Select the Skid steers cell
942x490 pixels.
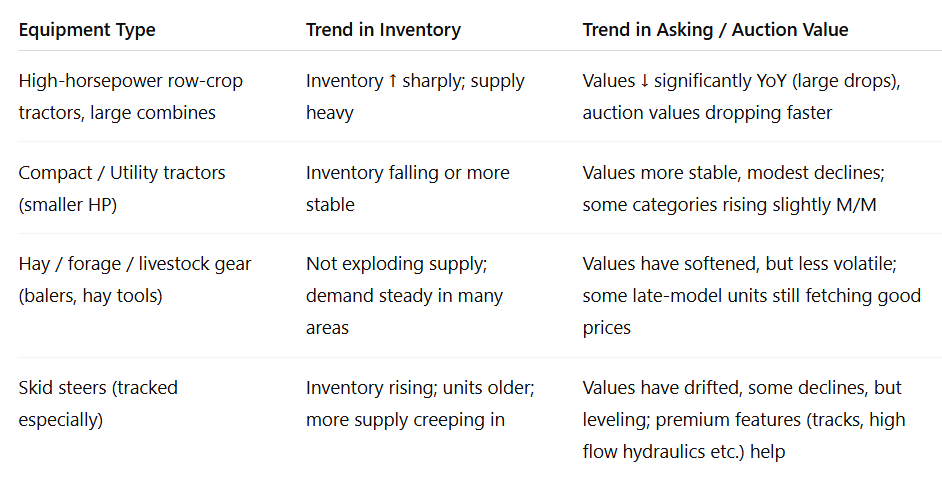coord(97,403)
